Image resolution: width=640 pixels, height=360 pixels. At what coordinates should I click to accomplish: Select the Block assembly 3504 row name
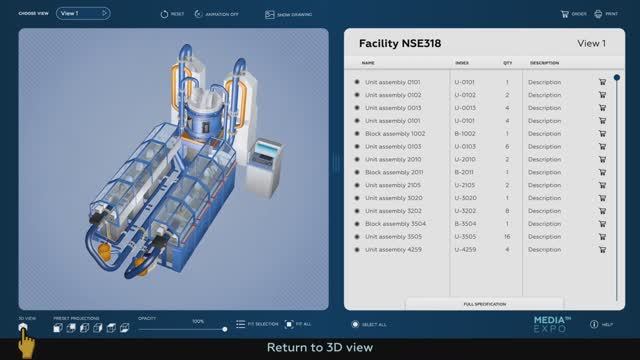(395, 224)
